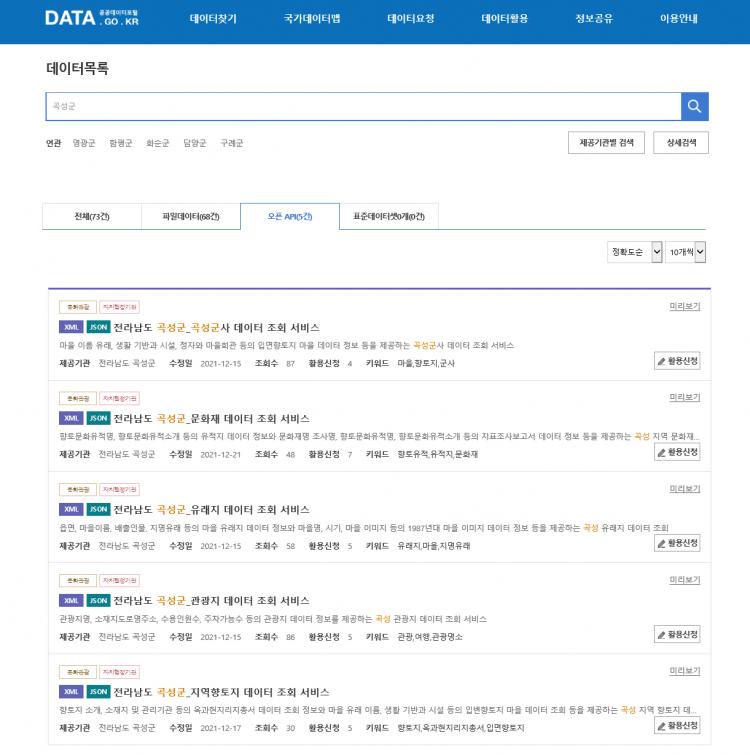Open 미리보기 for the 곡성군사 데이터 service
Image resolution: width=750 pixels, height=755 pixels.
[684, 306]
